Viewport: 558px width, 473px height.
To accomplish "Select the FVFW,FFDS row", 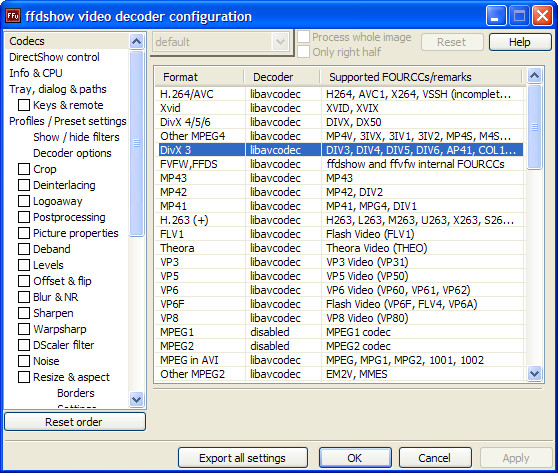I will tap(341, 164).
